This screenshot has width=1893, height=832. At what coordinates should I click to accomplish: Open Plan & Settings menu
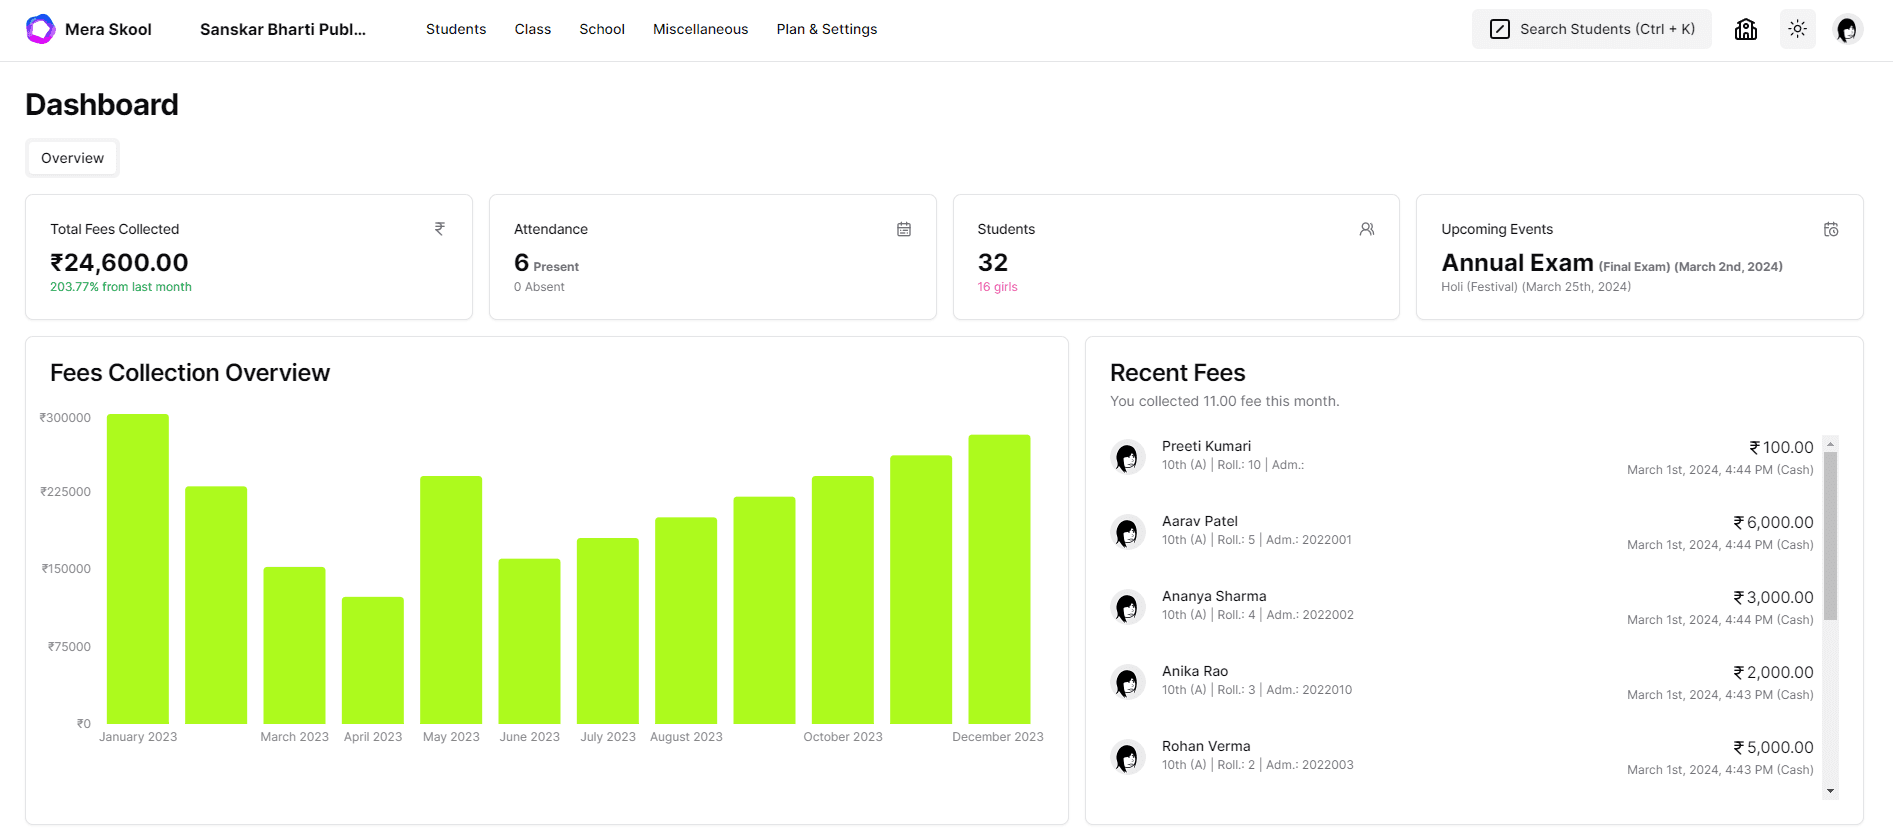[826, 29]
